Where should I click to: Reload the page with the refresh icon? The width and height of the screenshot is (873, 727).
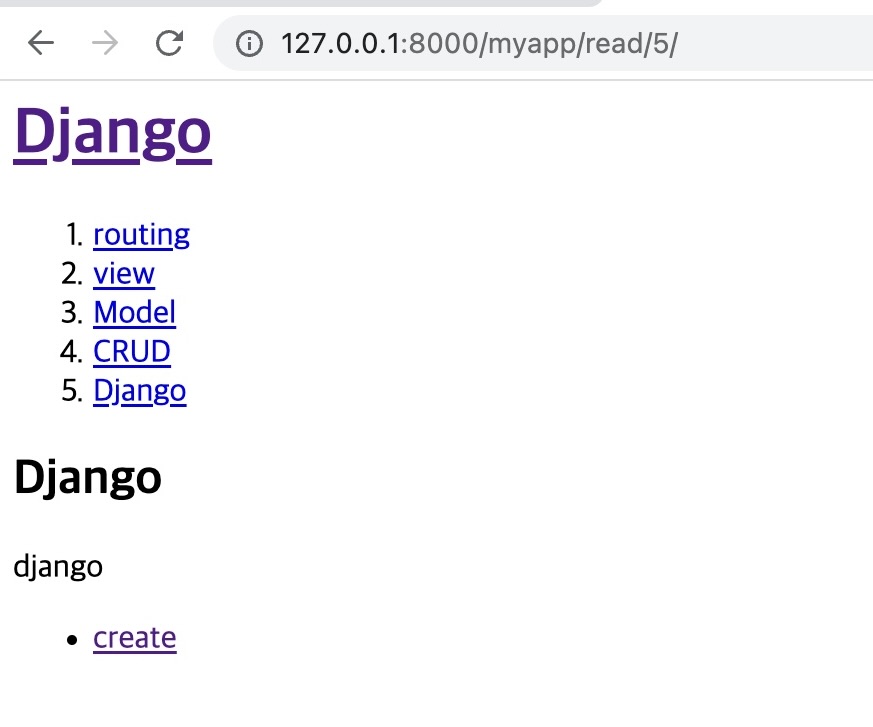169,43
